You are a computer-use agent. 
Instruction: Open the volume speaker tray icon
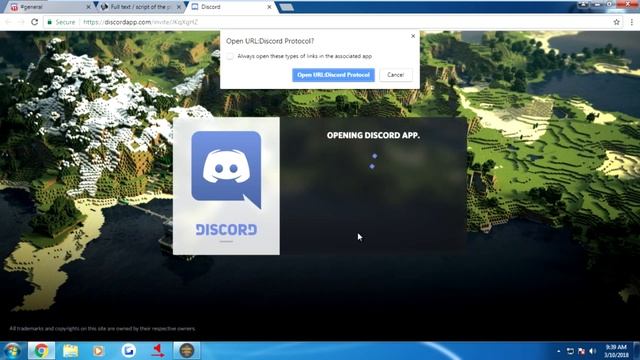point(593,351)
